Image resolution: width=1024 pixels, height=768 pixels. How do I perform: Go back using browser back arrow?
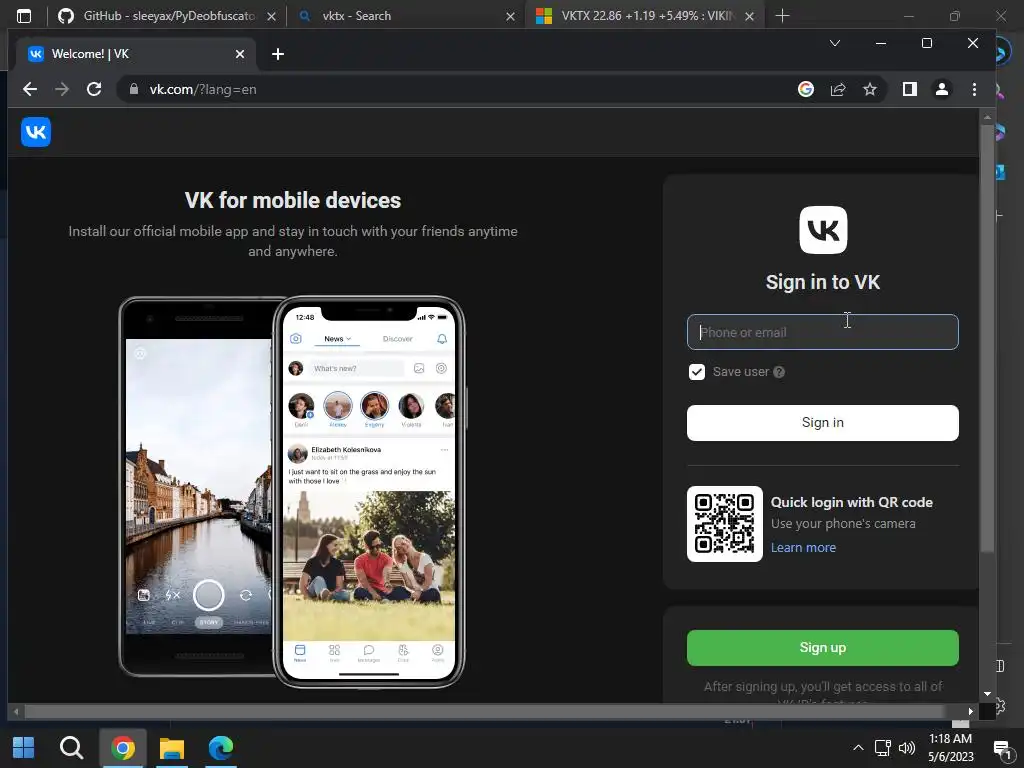(x=30, y=89)
